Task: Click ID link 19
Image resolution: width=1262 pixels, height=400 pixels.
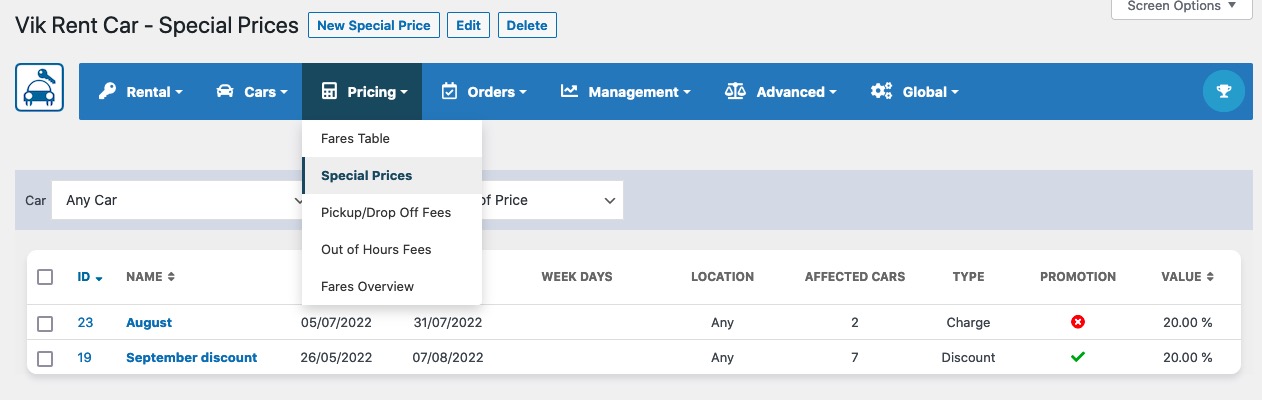Action: click(x=84, y=357)
